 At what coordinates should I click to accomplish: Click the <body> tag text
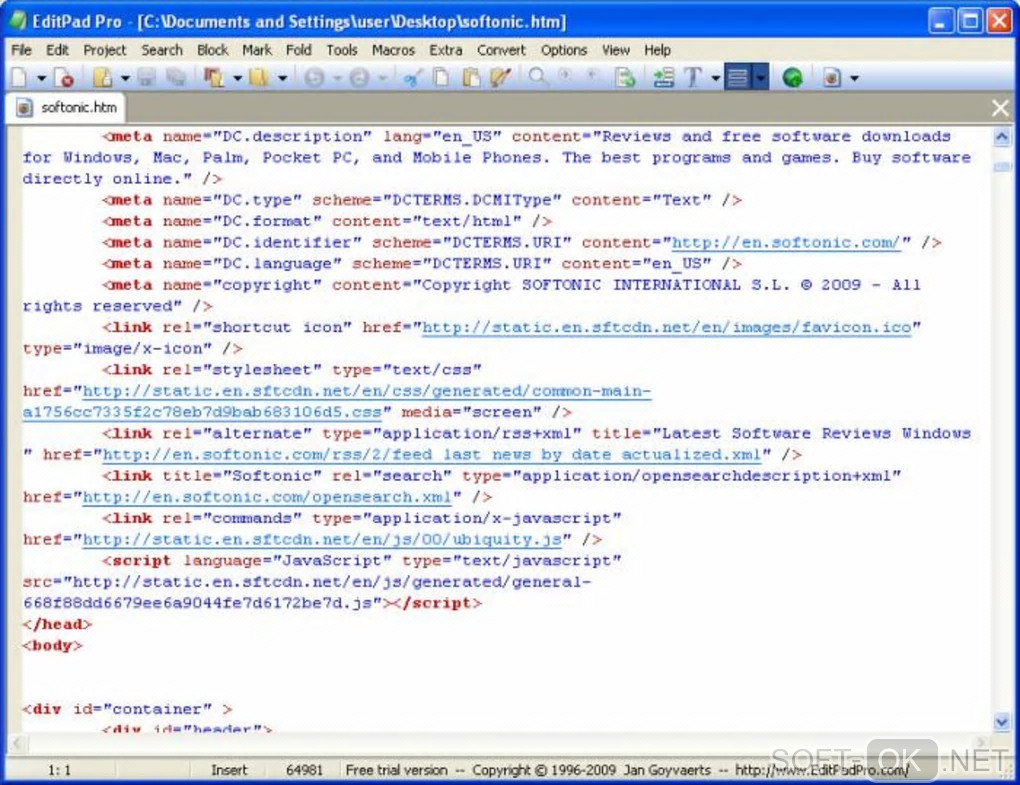[52, 646]
